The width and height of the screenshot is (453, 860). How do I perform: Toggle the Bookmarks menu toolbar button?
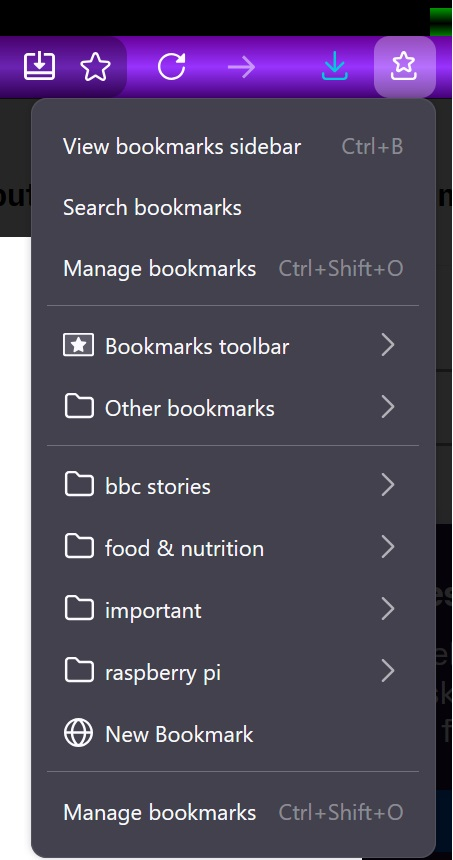point(405,67)
